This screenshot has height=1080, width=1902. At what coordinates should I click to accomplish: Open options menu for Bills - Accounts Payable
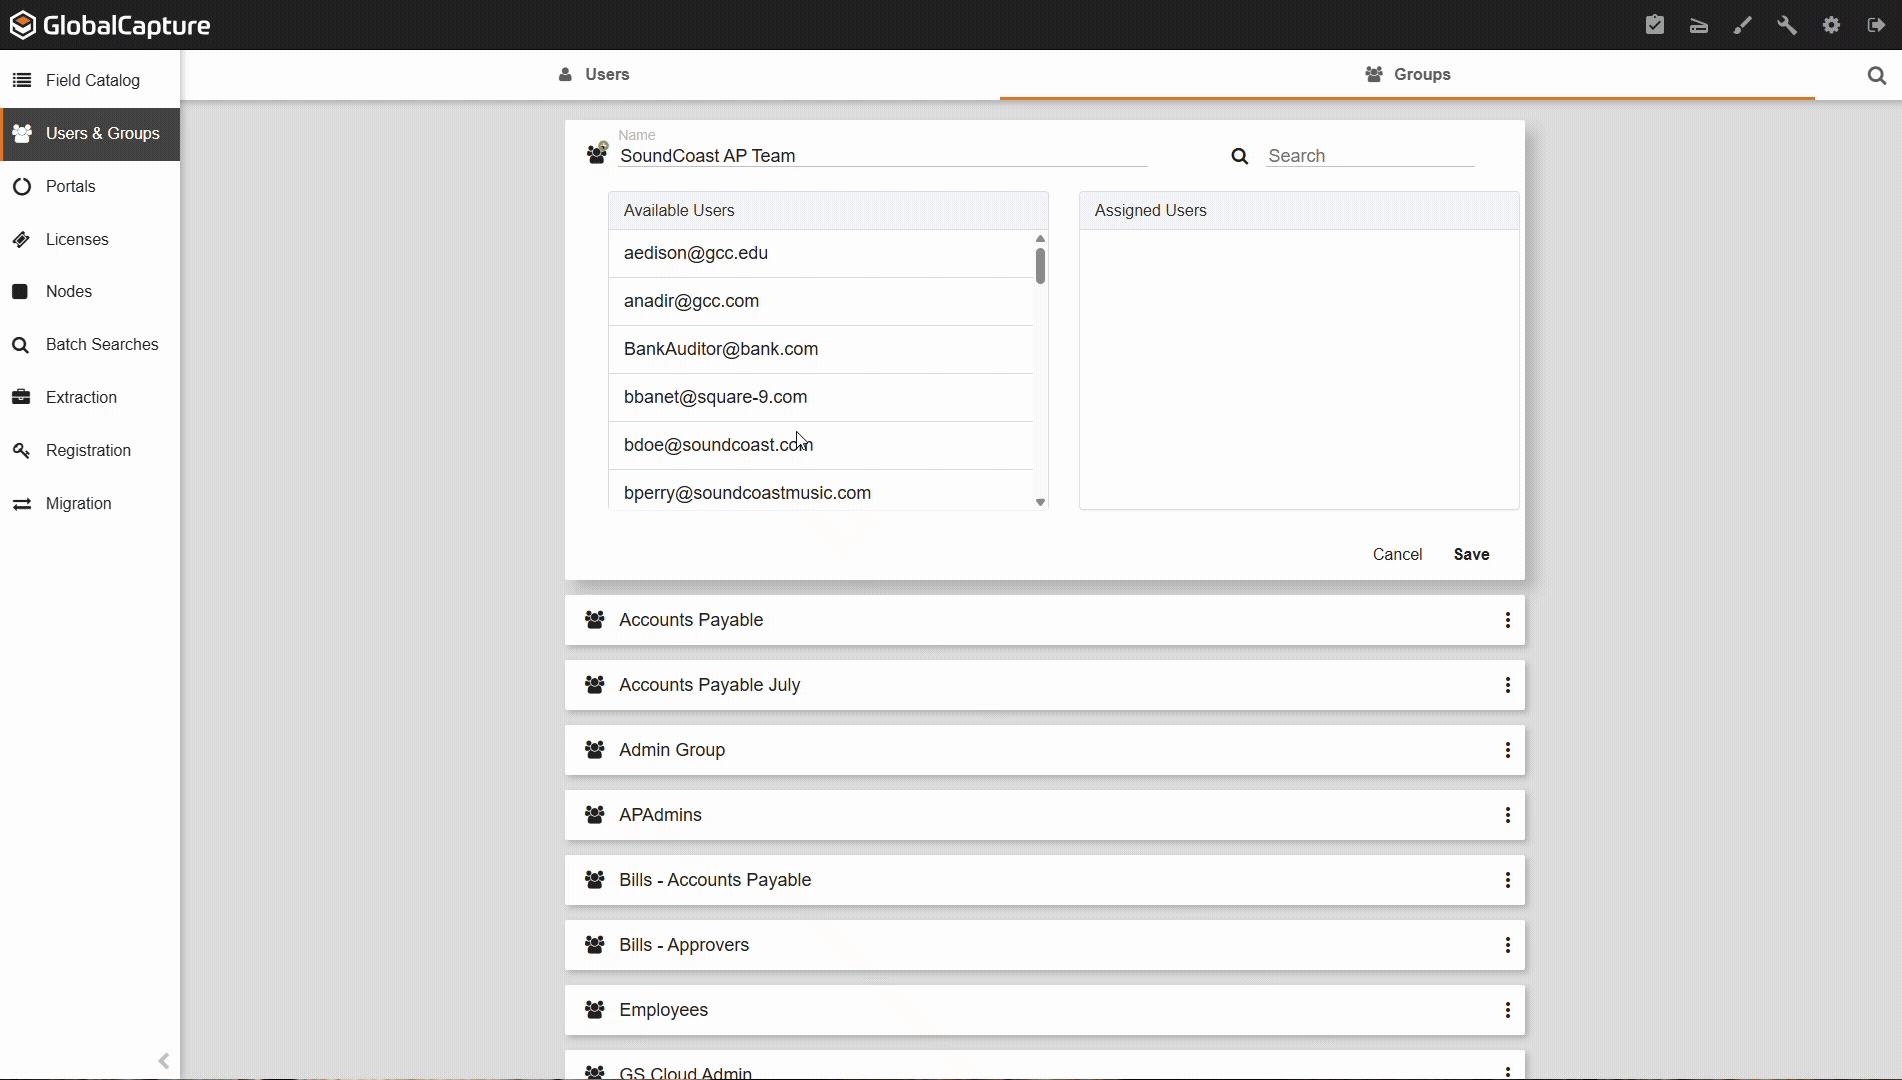(1508, 880)
